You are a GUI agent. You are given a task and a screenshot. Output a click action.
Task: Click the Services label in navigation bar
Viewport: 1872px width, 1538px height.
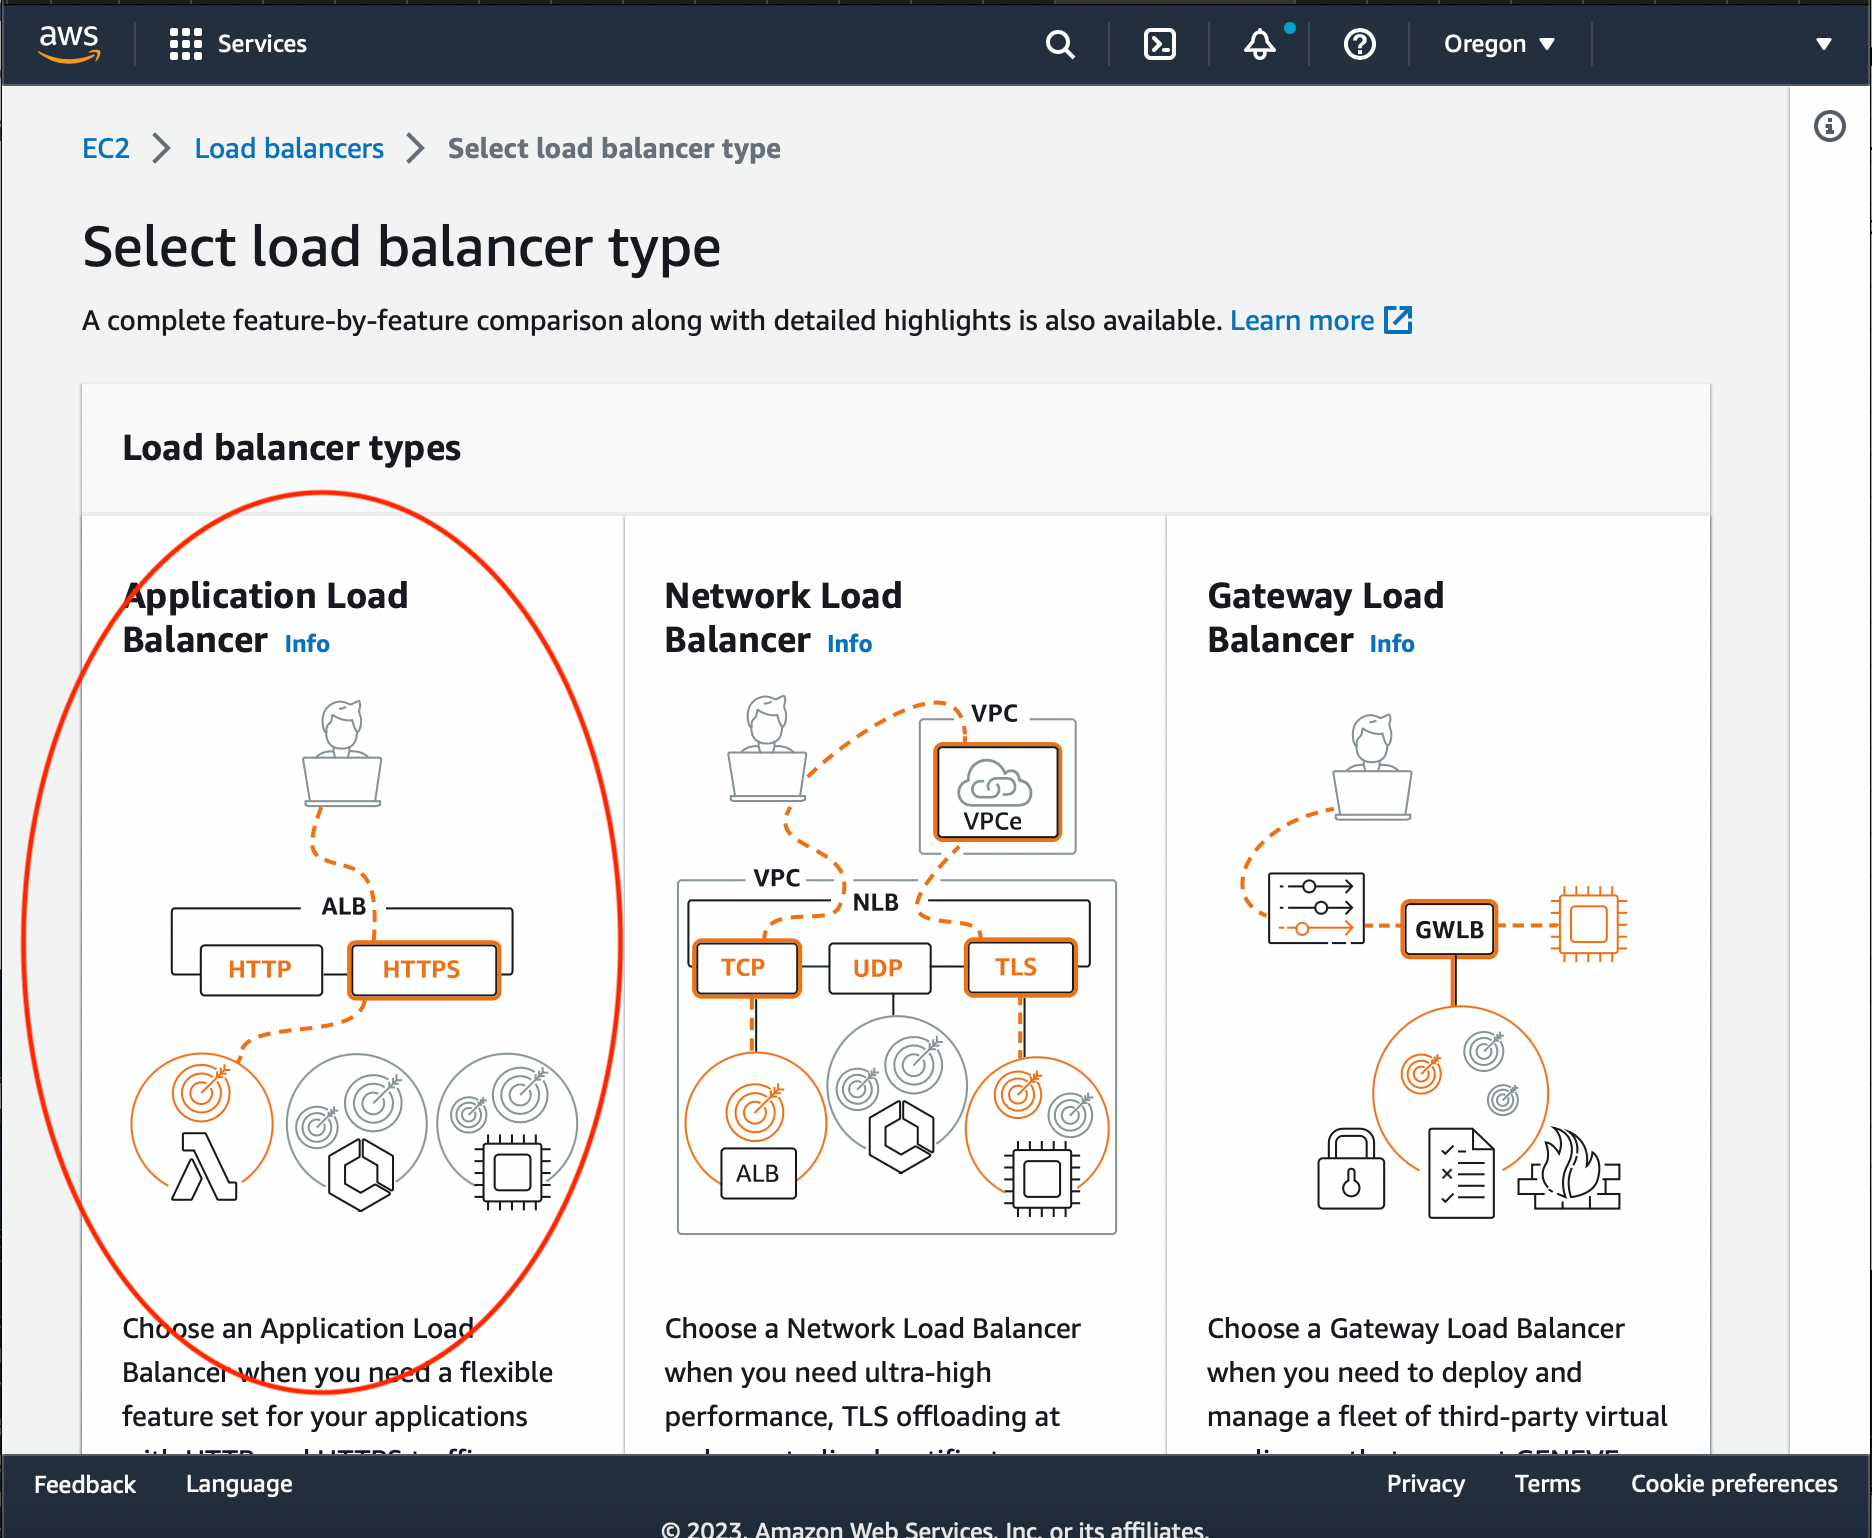pyautogui.click(x=262, y=44)
